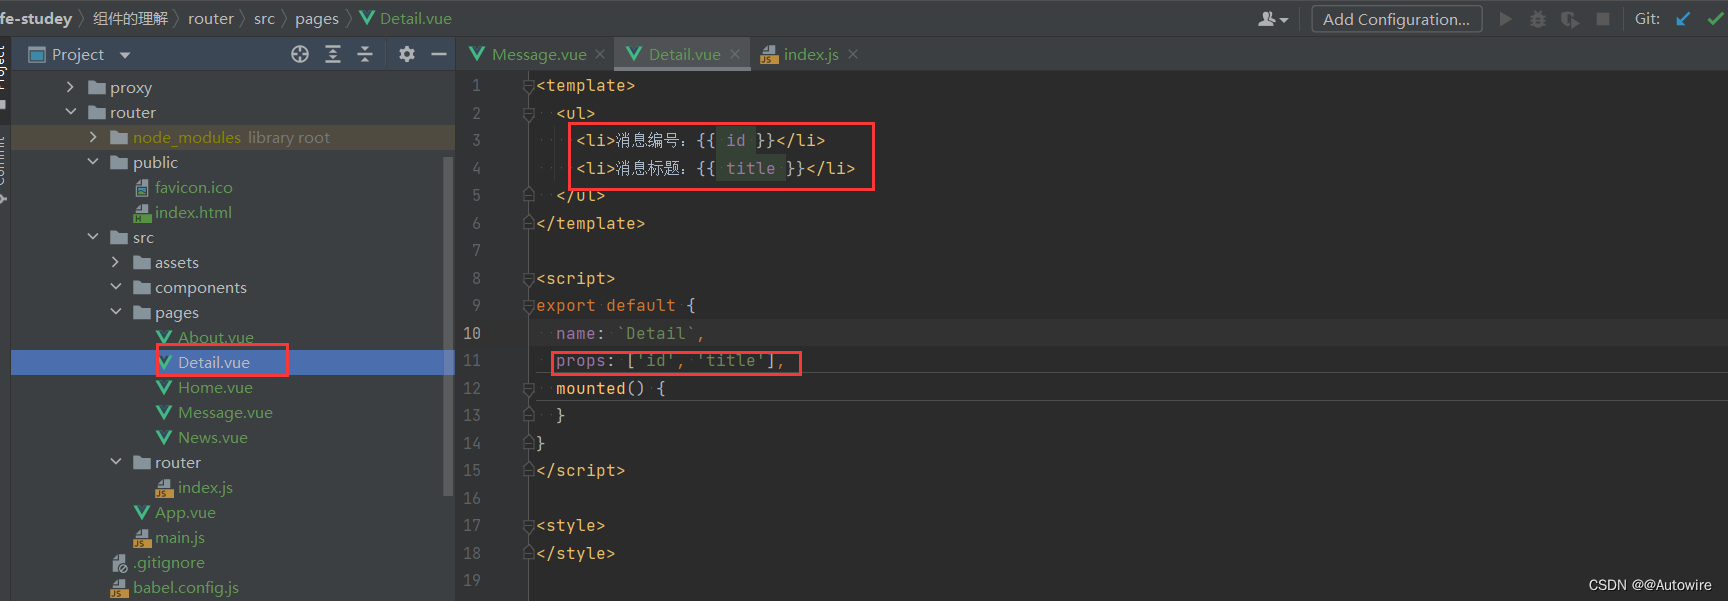1728x601 pixels.
Task: Close the index.js tab
Action: (x=853, y=54)
